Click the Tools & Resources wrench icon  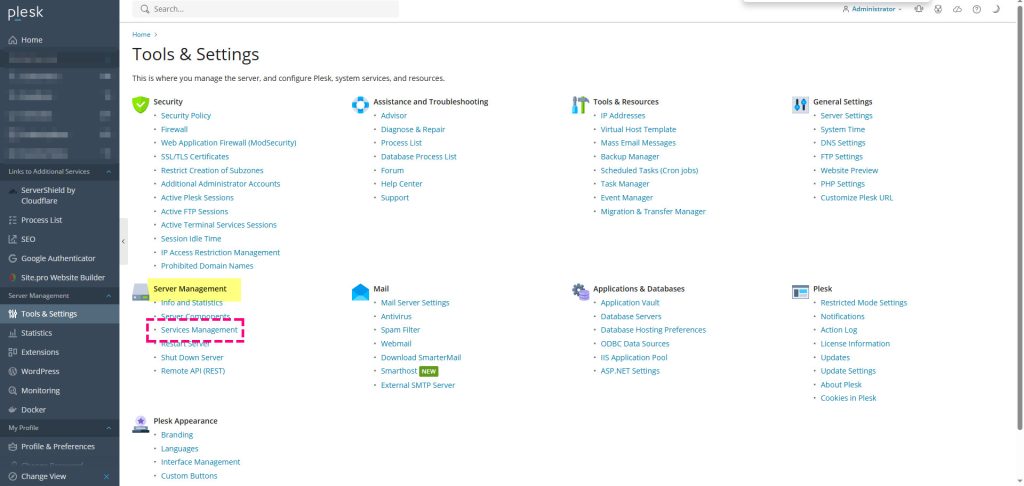pyautogui.click(x=580, y=104)
